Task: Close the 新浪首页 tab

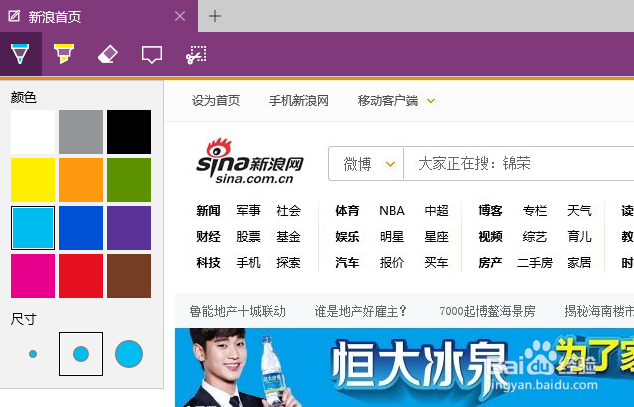Action: click(x=180, y=16)
